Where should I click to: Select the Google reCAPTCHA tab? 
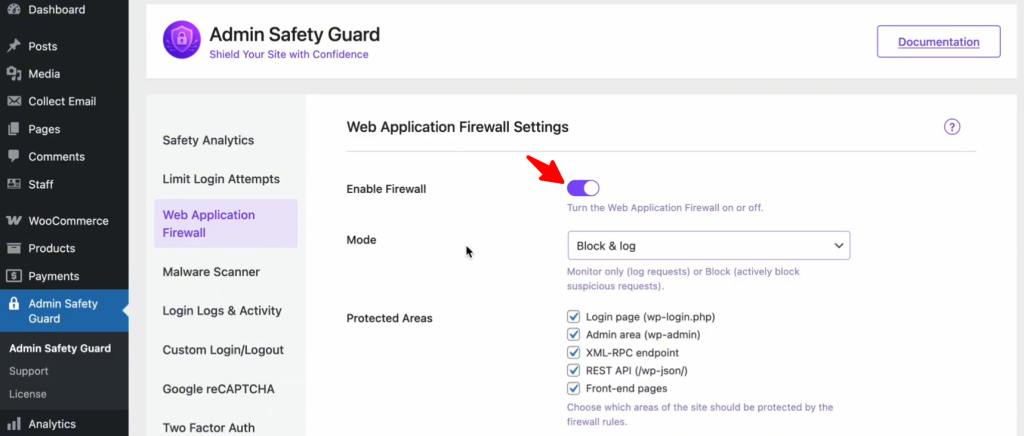218,389
